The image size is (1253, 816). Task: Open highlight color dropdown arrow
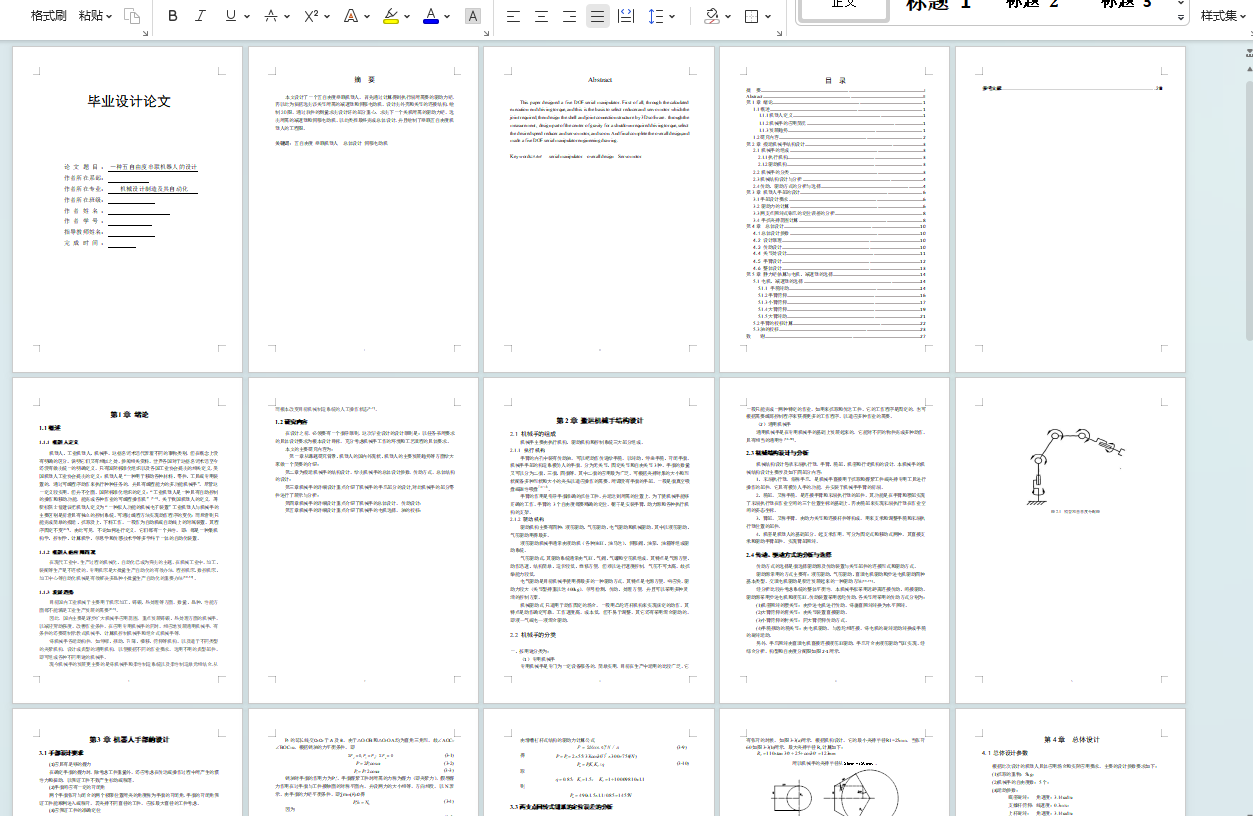coord(407,16)
